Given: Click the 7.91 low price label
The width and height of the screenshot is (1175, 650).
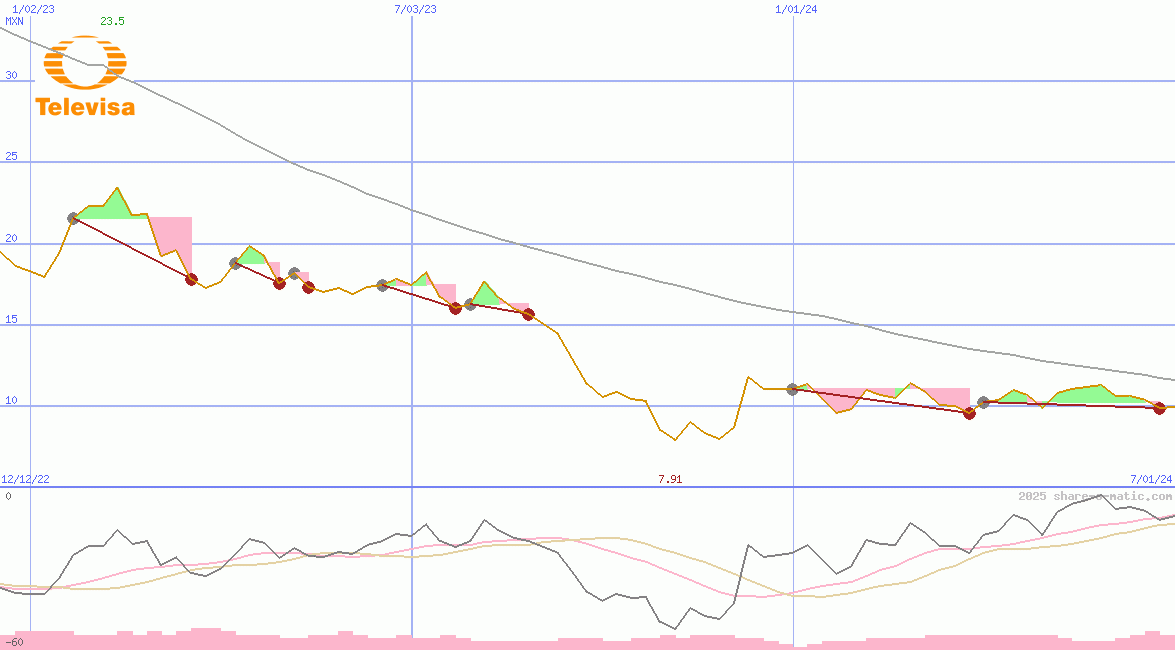Looking at the screenshot, I should pos(670,480).
